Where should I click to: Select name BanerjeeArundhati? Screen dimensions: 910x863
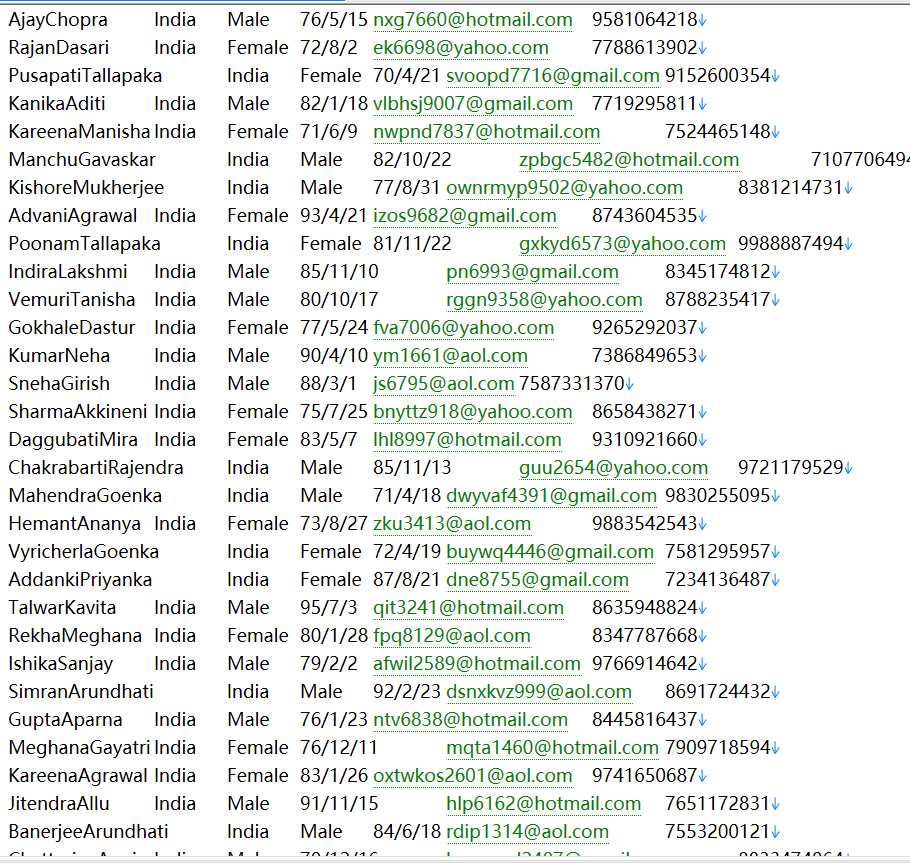(x=88, y=831)
